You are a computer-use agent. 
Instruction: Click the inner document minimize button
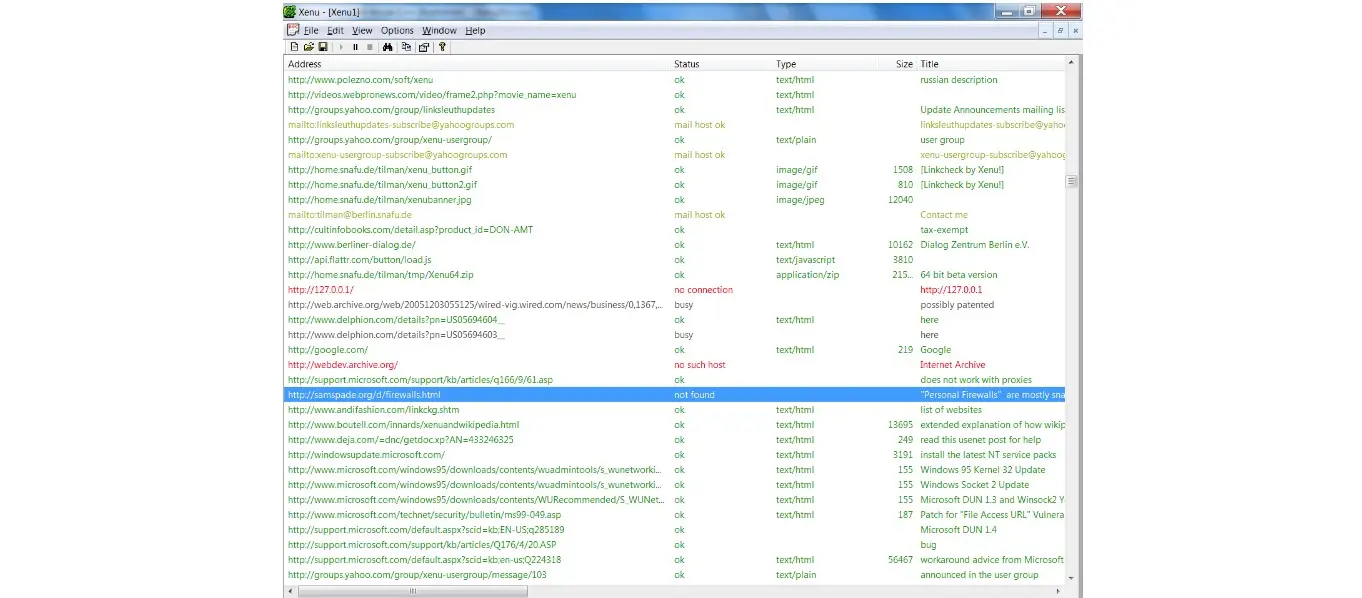(x=1045, y=31)
